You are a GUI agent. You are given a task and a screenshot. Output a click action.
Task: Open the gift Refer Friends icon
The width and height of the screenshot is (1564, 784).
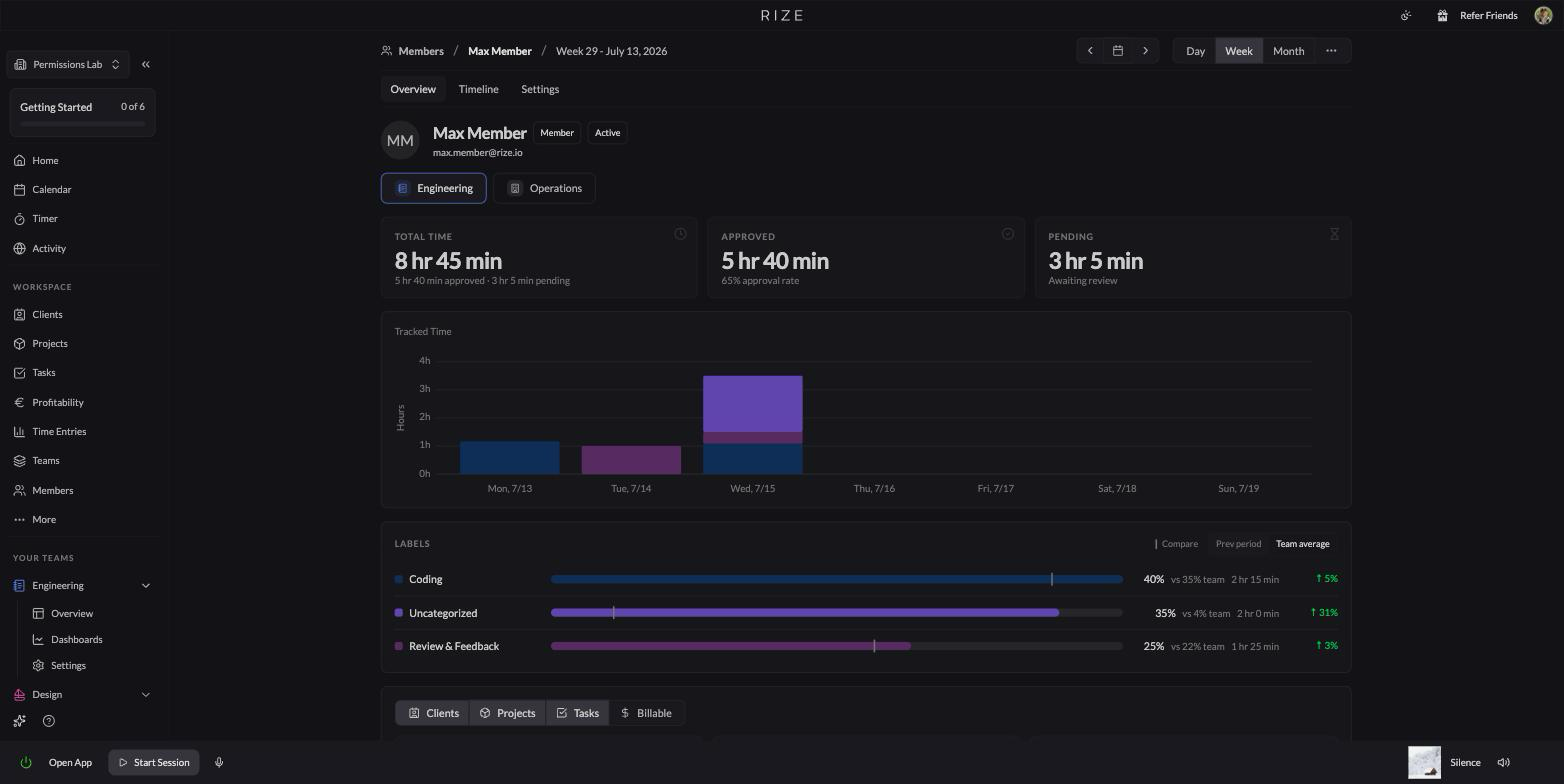tap(1442, 15)
